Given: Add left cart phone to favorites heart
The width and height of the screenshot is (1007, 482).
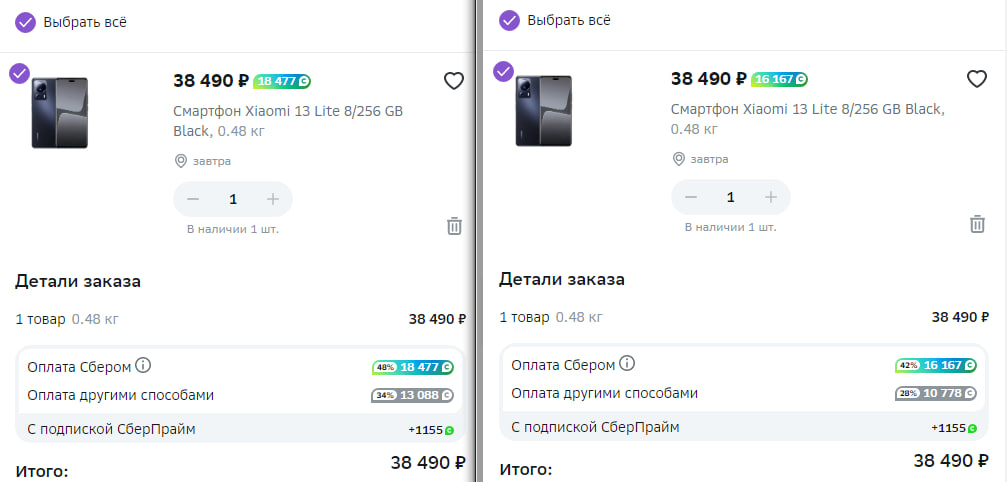Looking at the screenshot, I should tap(454, 81).
